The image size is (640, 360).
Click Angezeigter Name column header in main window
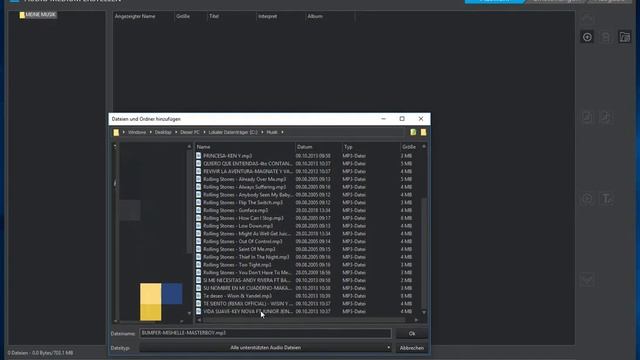coord(135,16)
